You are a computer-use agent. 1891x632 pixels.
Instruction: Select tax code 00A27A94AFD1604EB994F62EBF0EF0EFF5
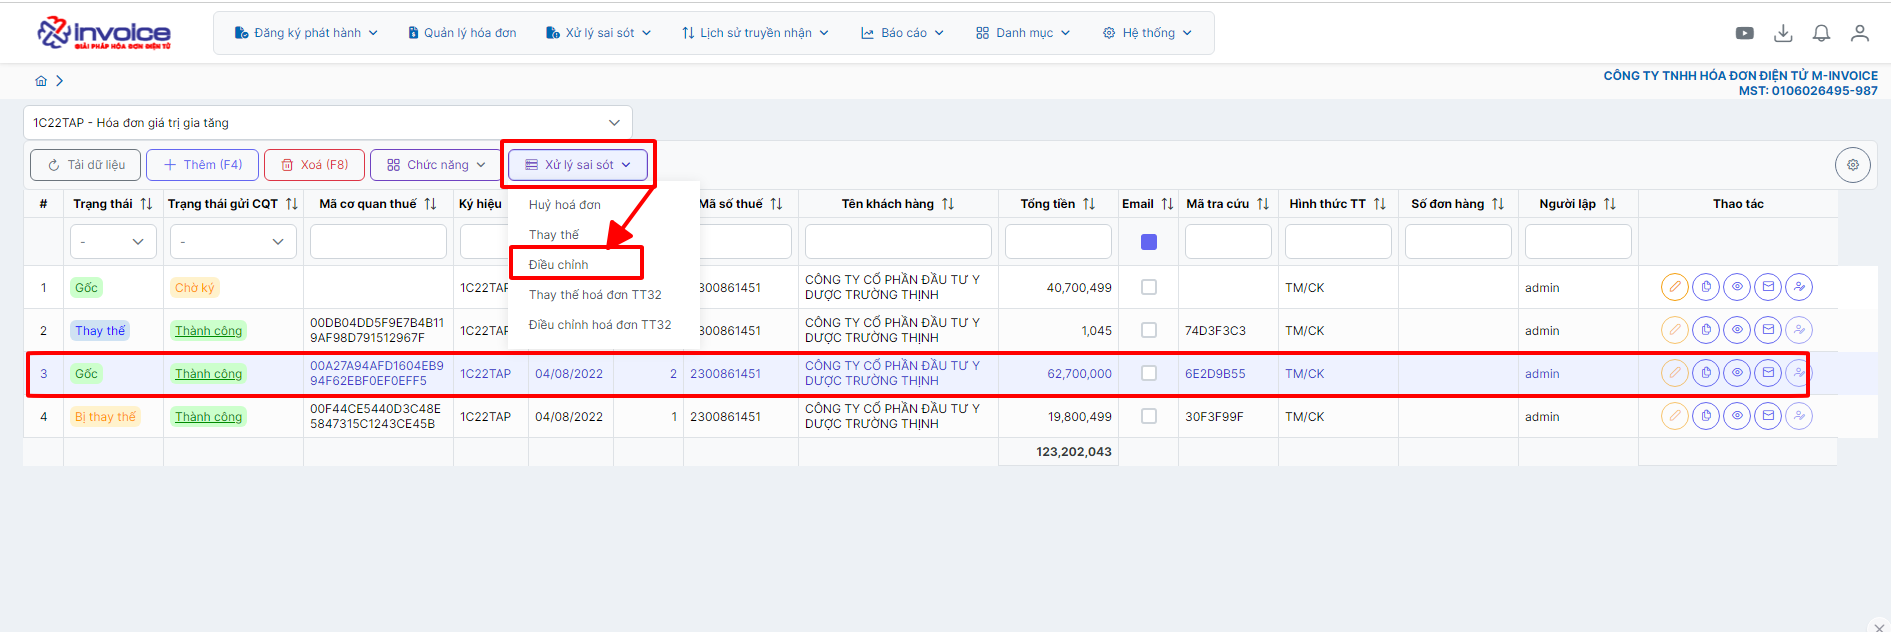coord(377,373)
